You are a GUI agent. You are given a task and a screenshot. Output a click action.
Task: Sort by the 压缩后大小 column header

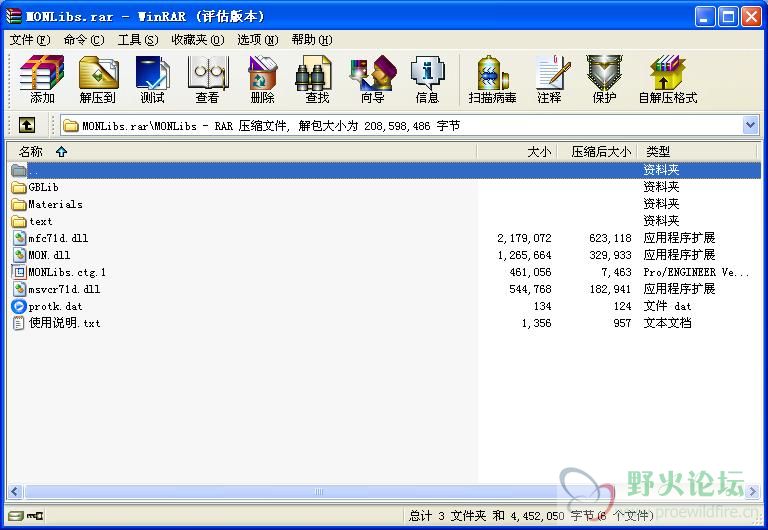pyautogui.click(x=598, y=152)
